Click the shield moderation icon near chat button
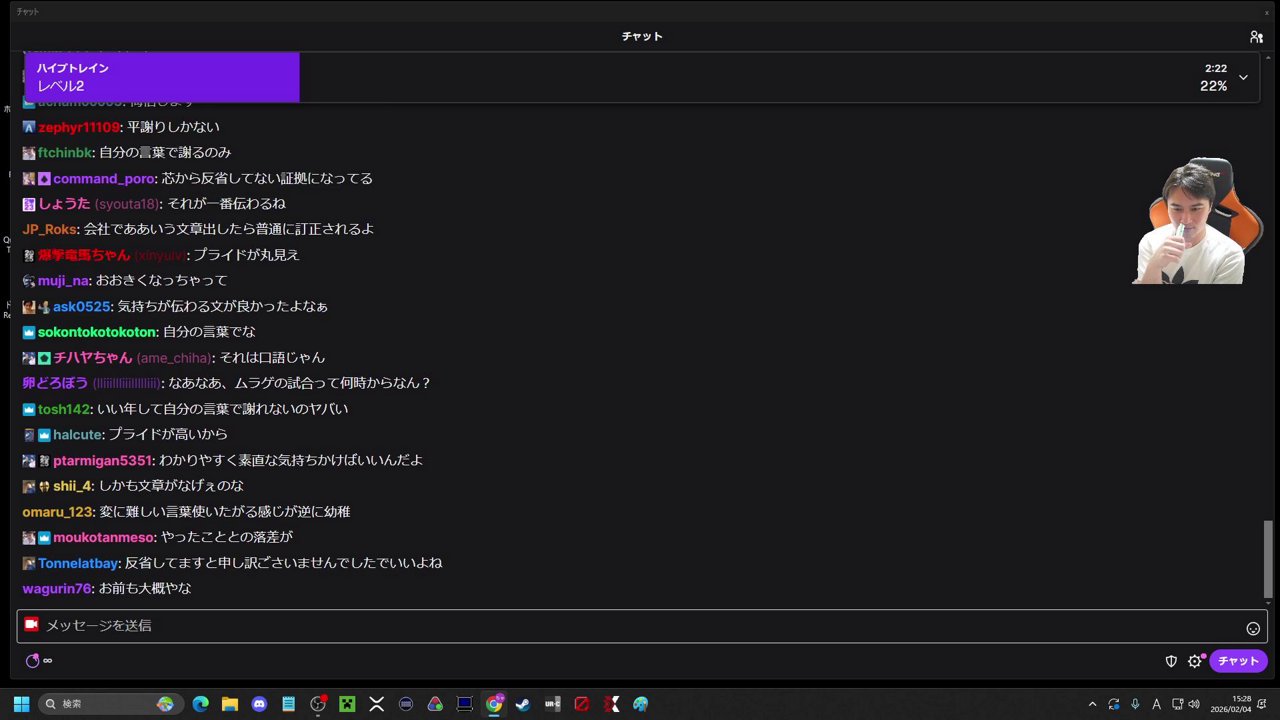The image size is (1280, 720). point(1171,661)
